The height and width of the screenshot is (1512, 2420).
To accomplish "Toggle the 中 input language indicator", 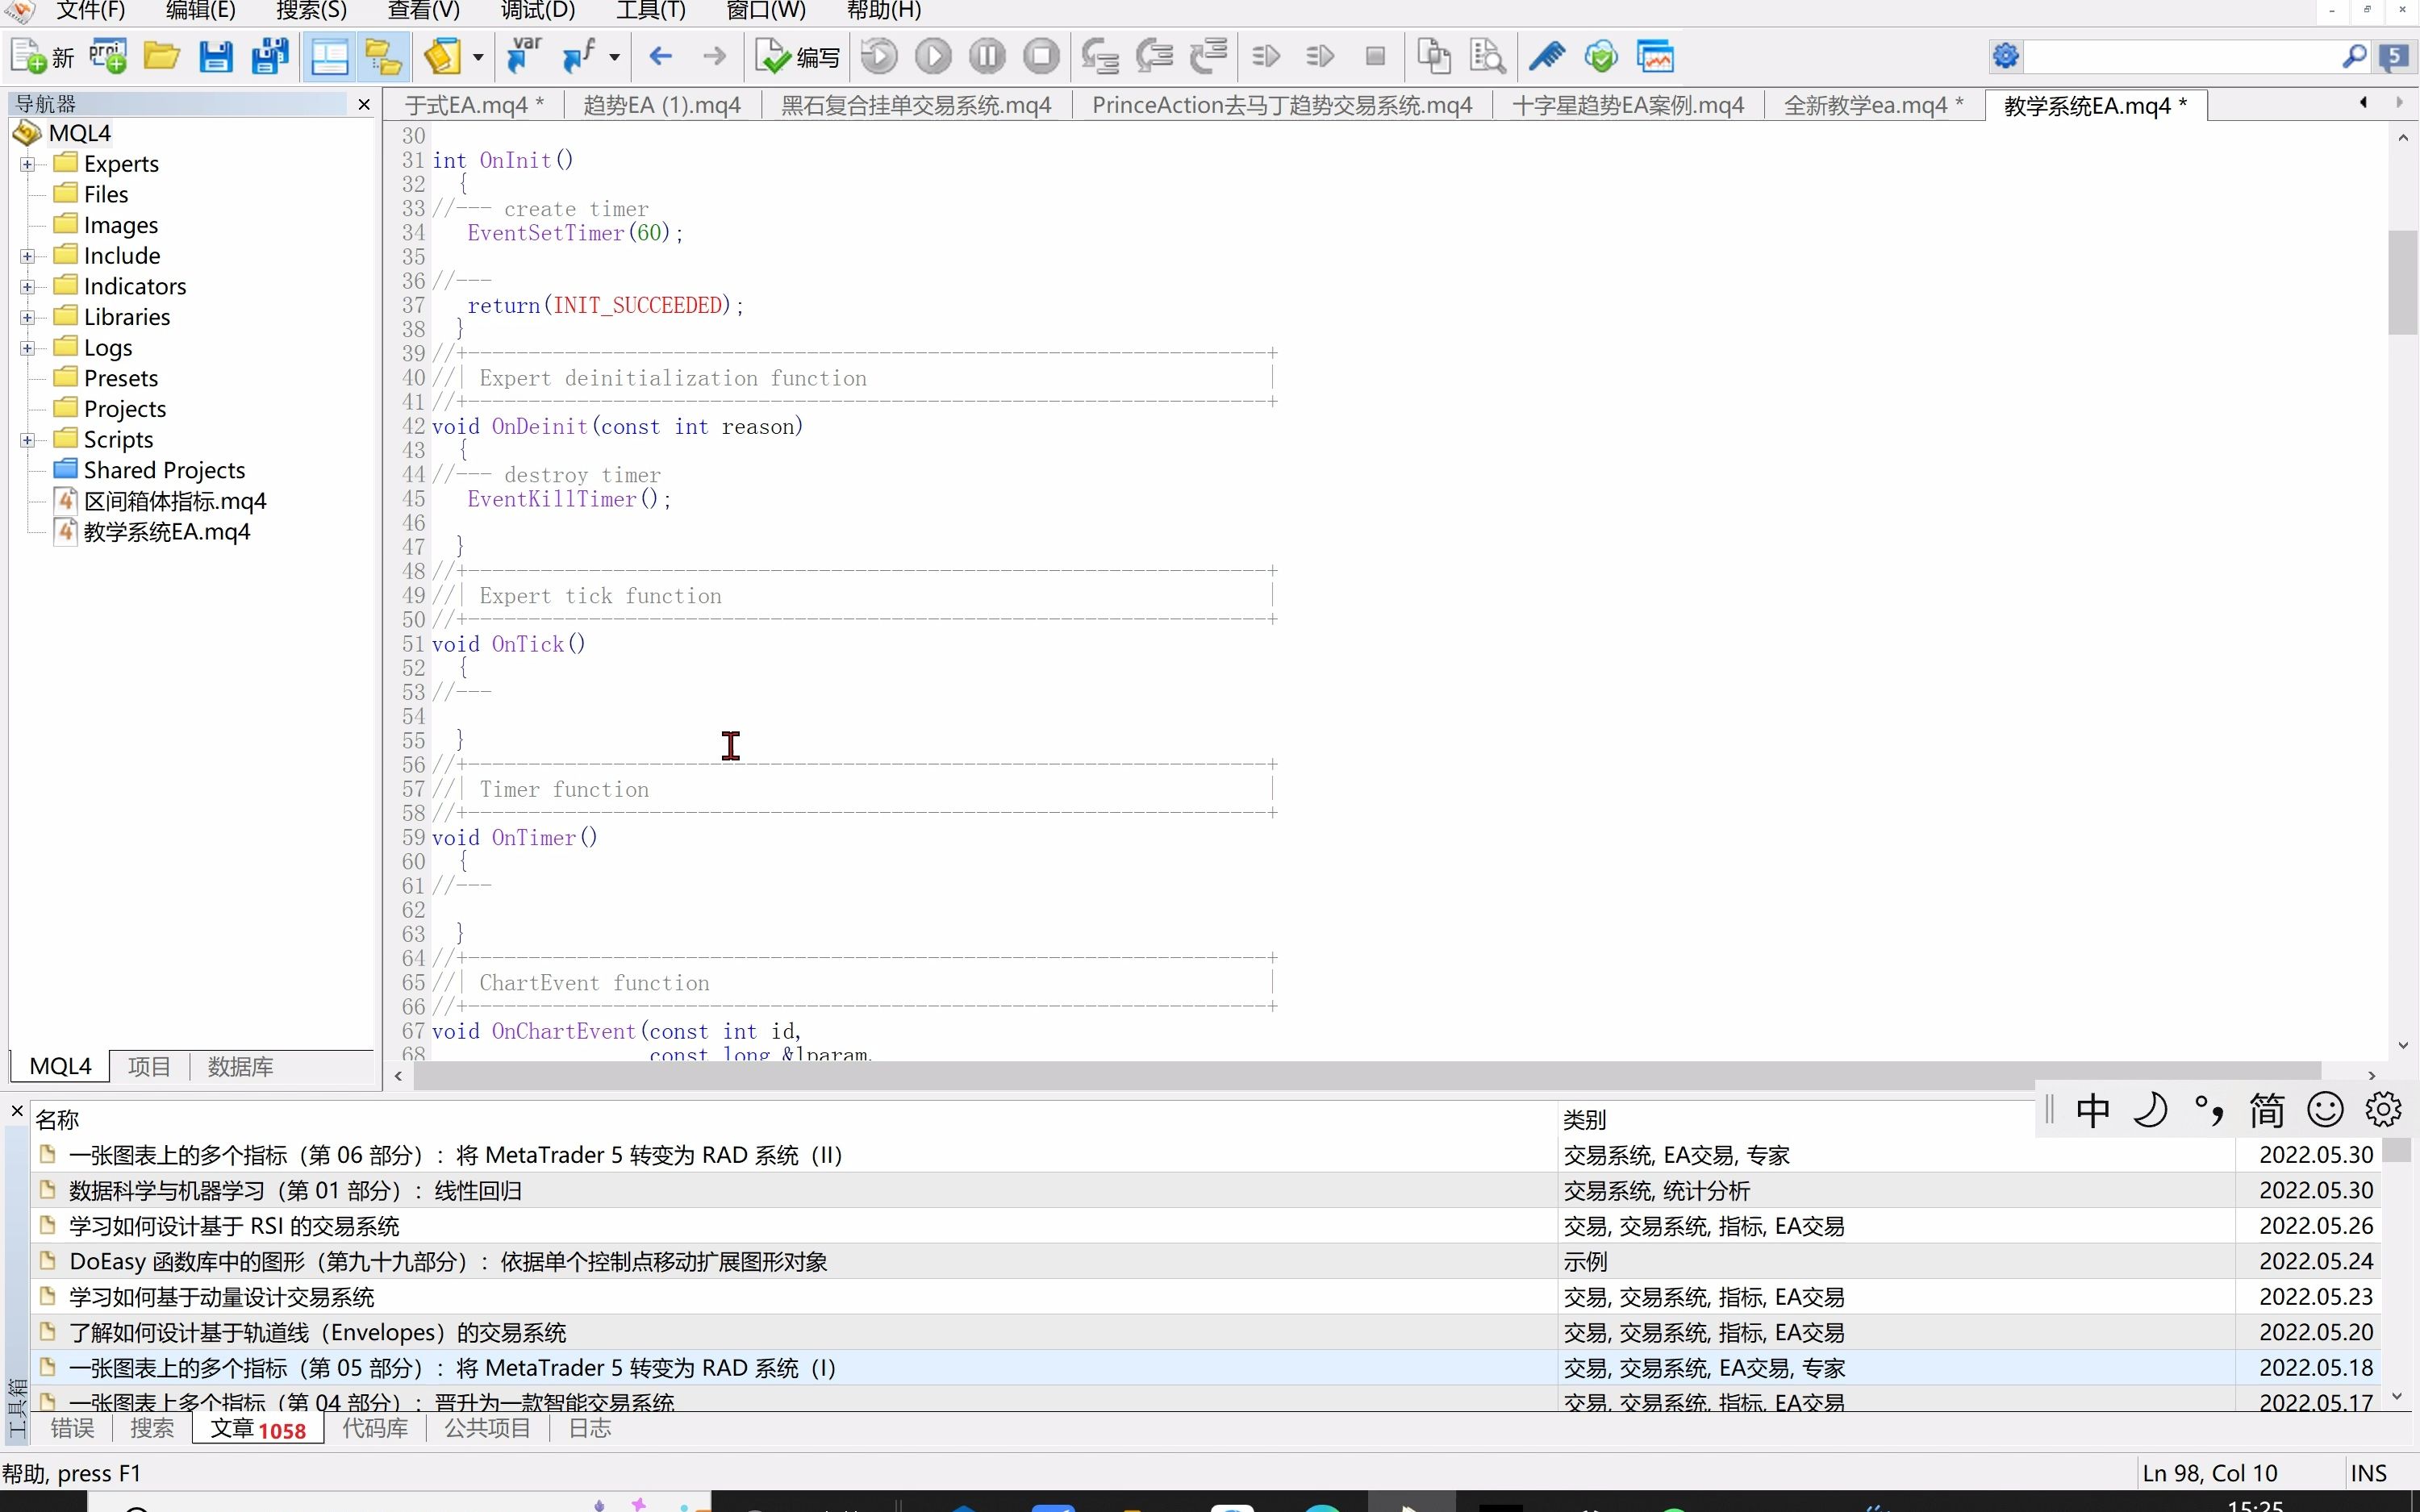I will coord(2092,1110).
